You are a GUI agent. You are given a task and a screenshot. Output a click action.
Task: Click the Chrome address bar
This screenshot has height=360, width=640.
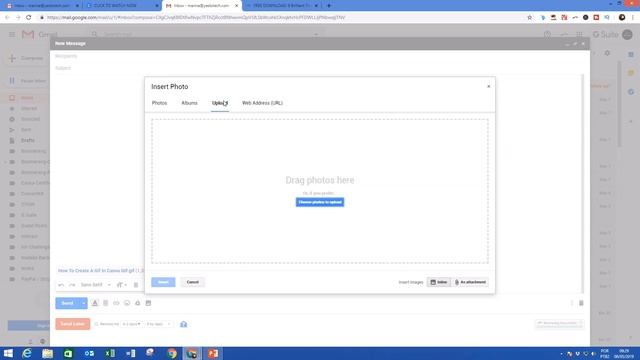(282, 18)
